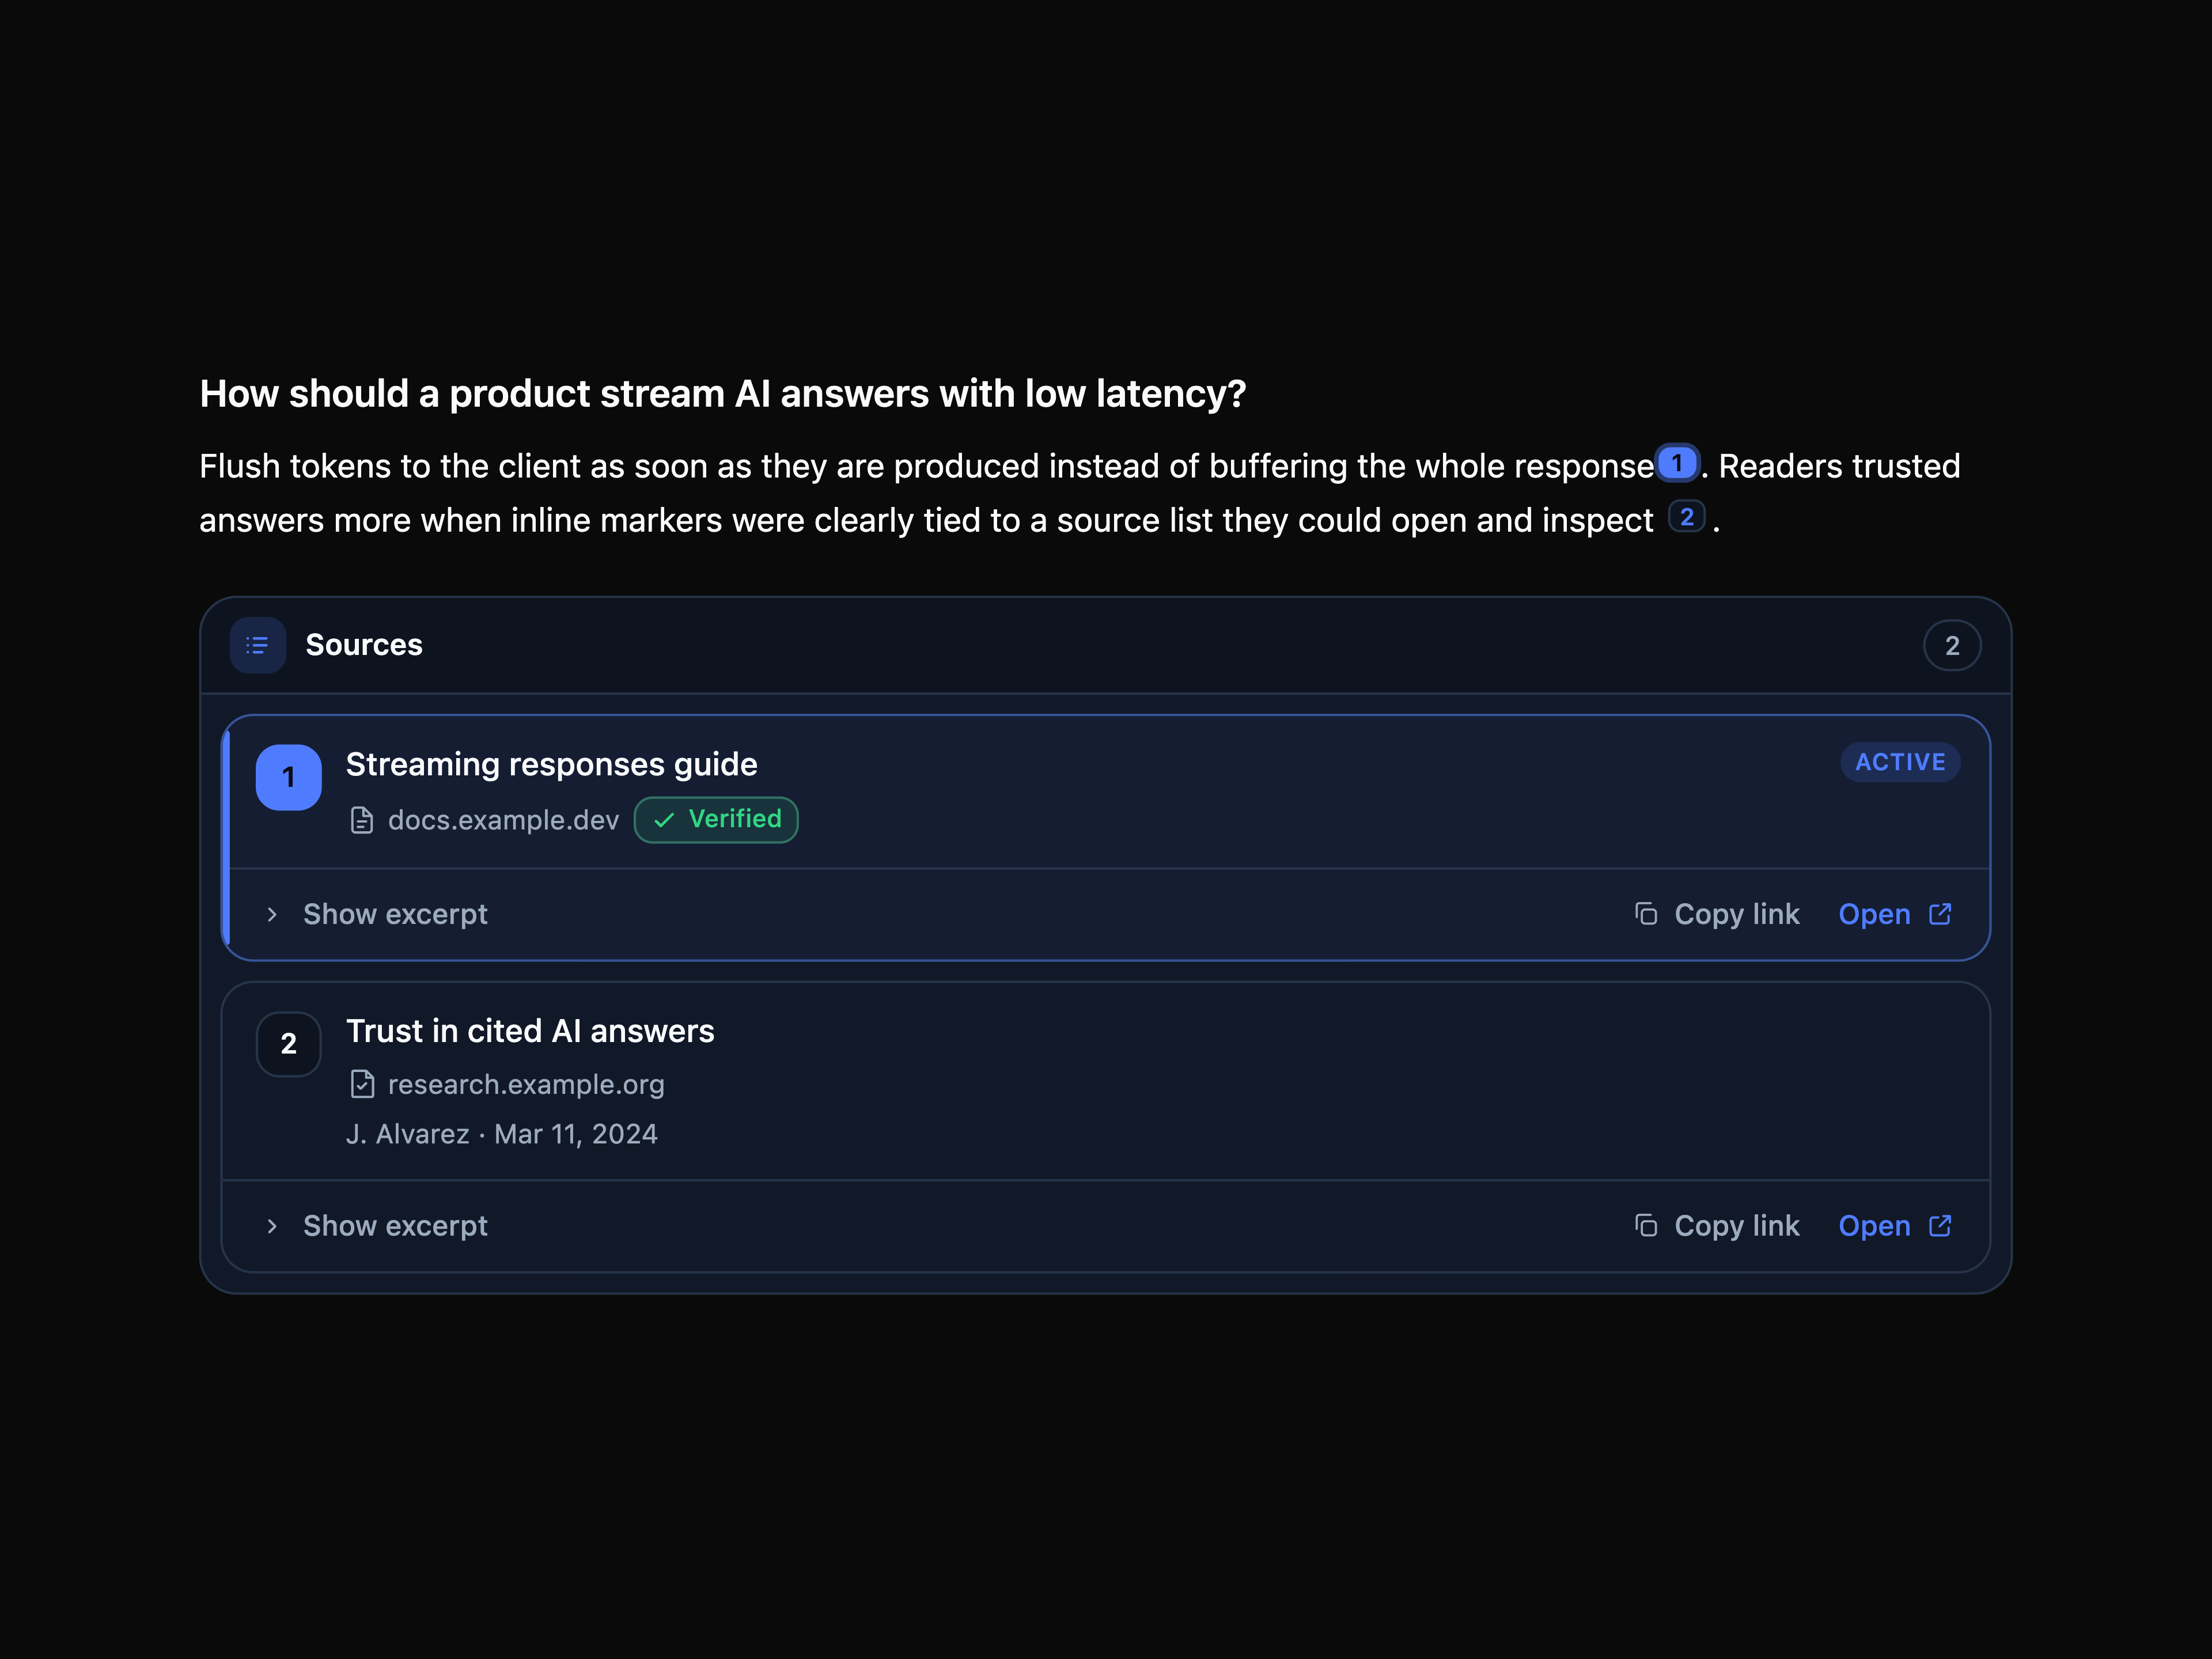Expand Show excerpt chevron for source 2
The image size is (2212, 1659).
[x=272, y=1226]
